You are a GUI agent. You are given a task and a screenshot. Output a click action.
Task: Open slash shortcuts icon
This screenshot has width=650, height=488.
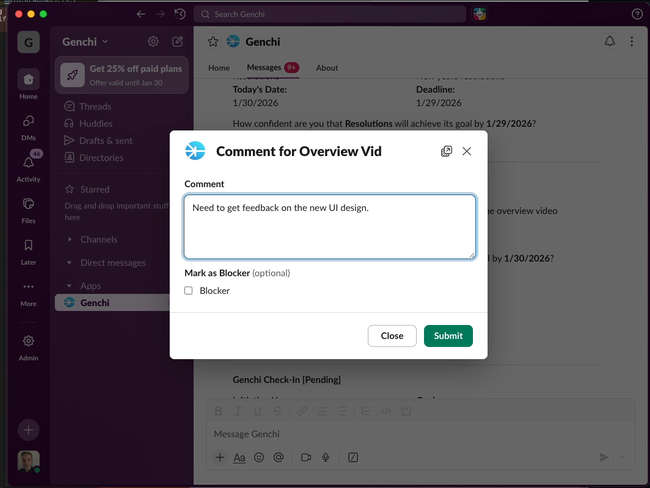(353, 458)
